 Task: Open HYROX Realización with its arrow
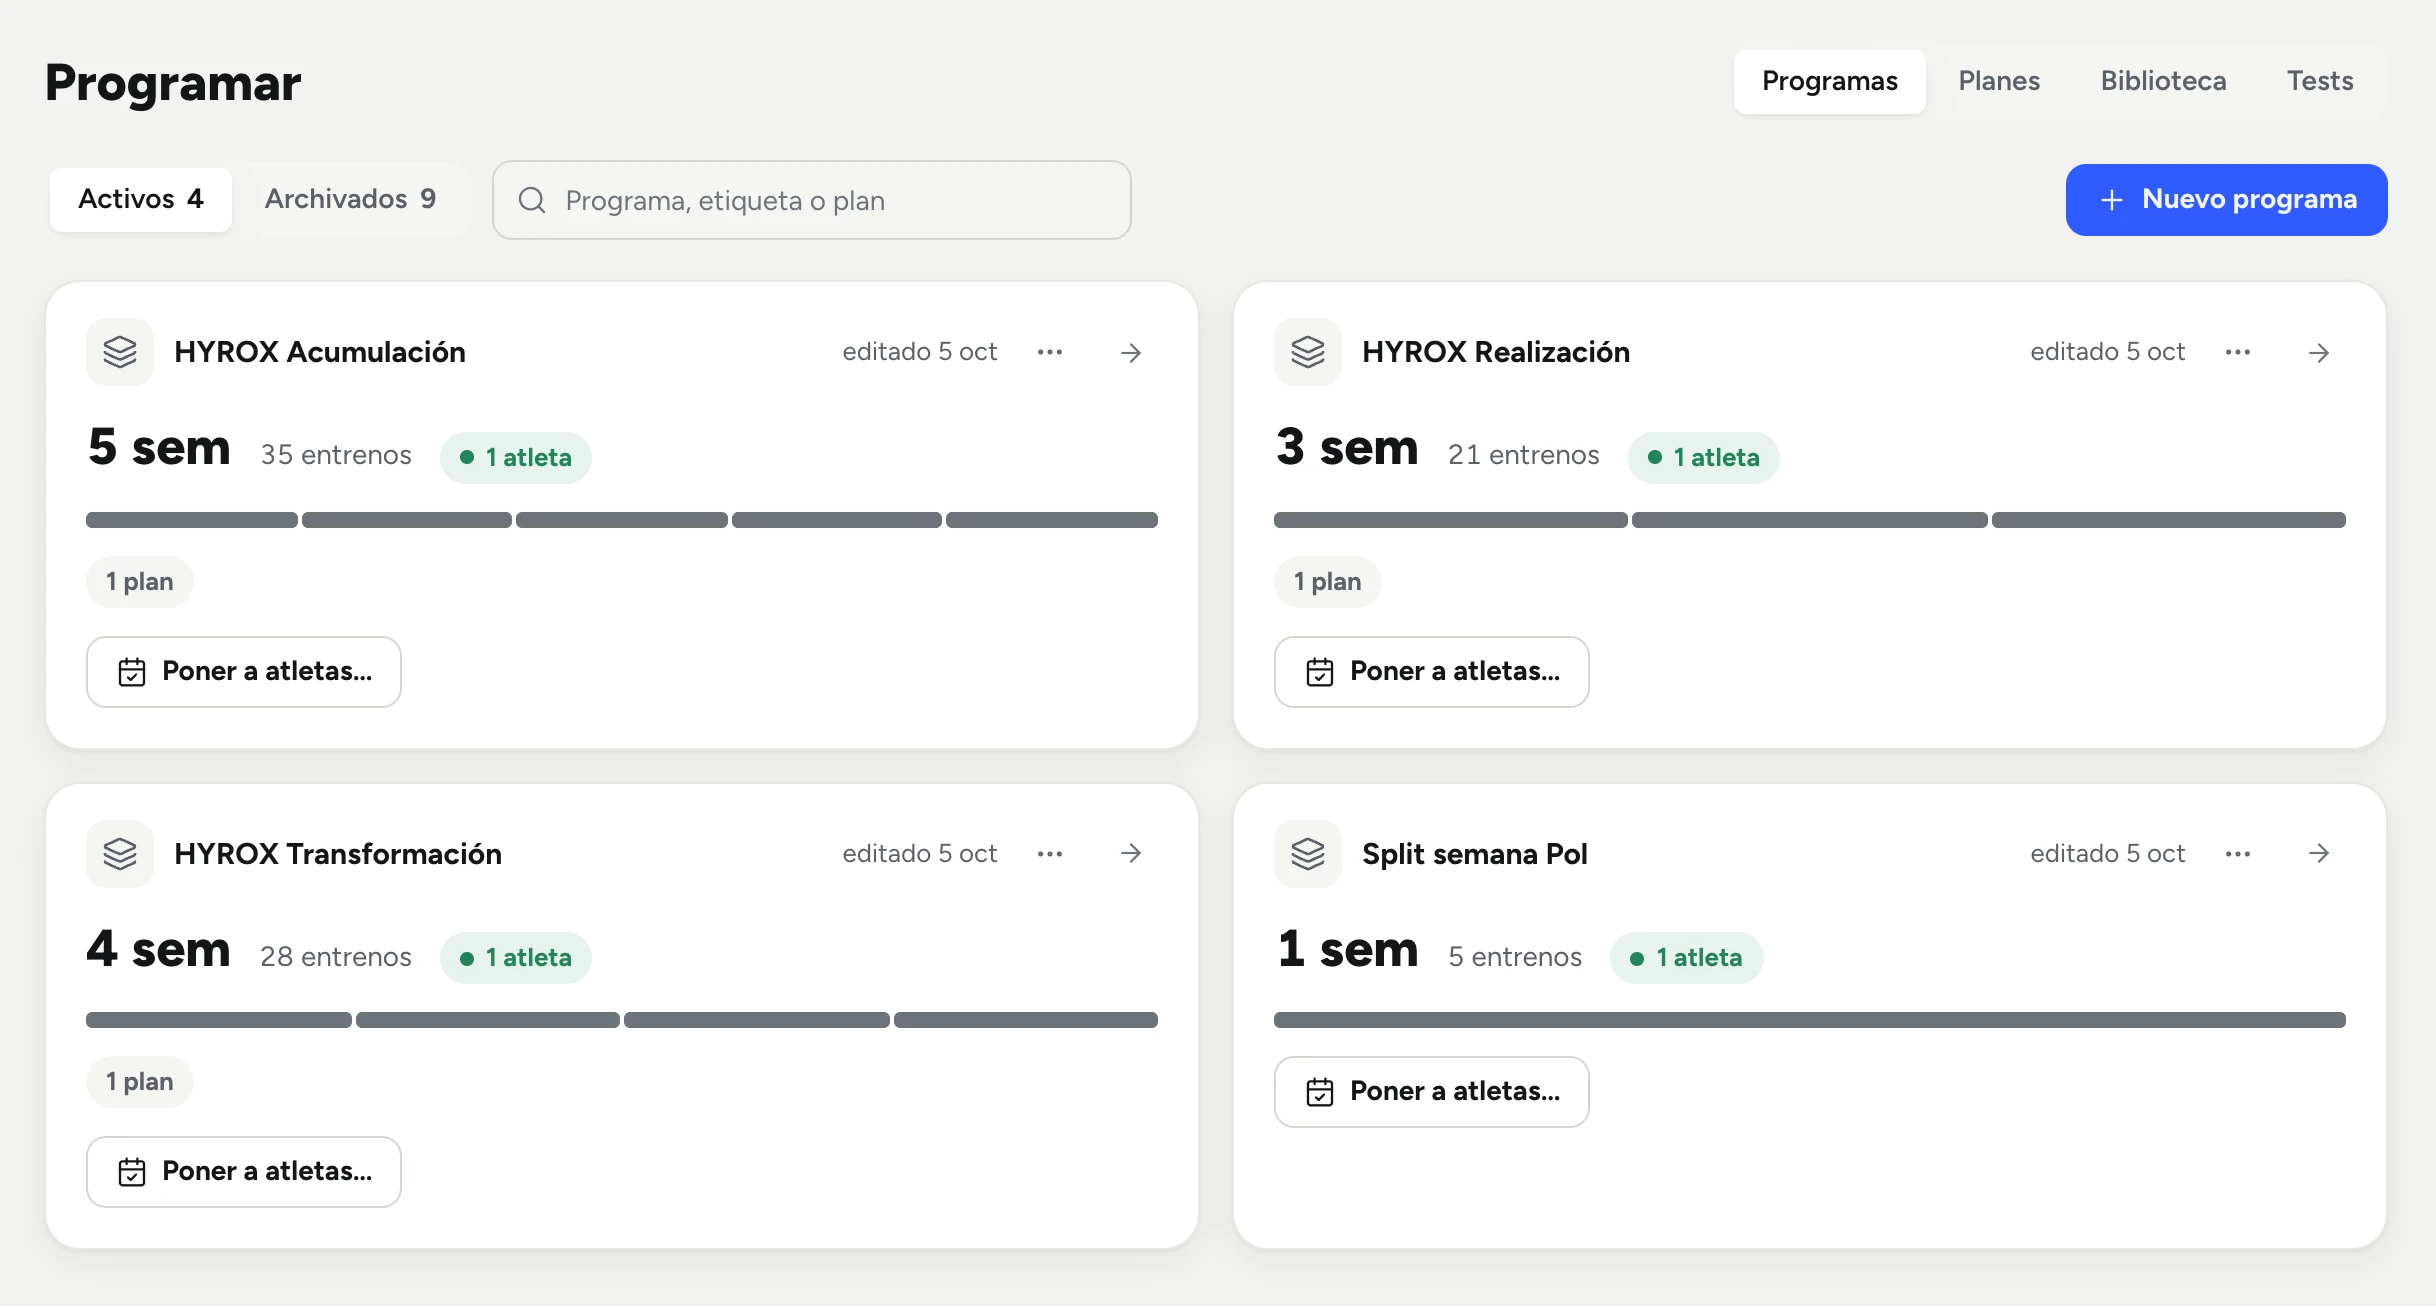click(2319, 352)
